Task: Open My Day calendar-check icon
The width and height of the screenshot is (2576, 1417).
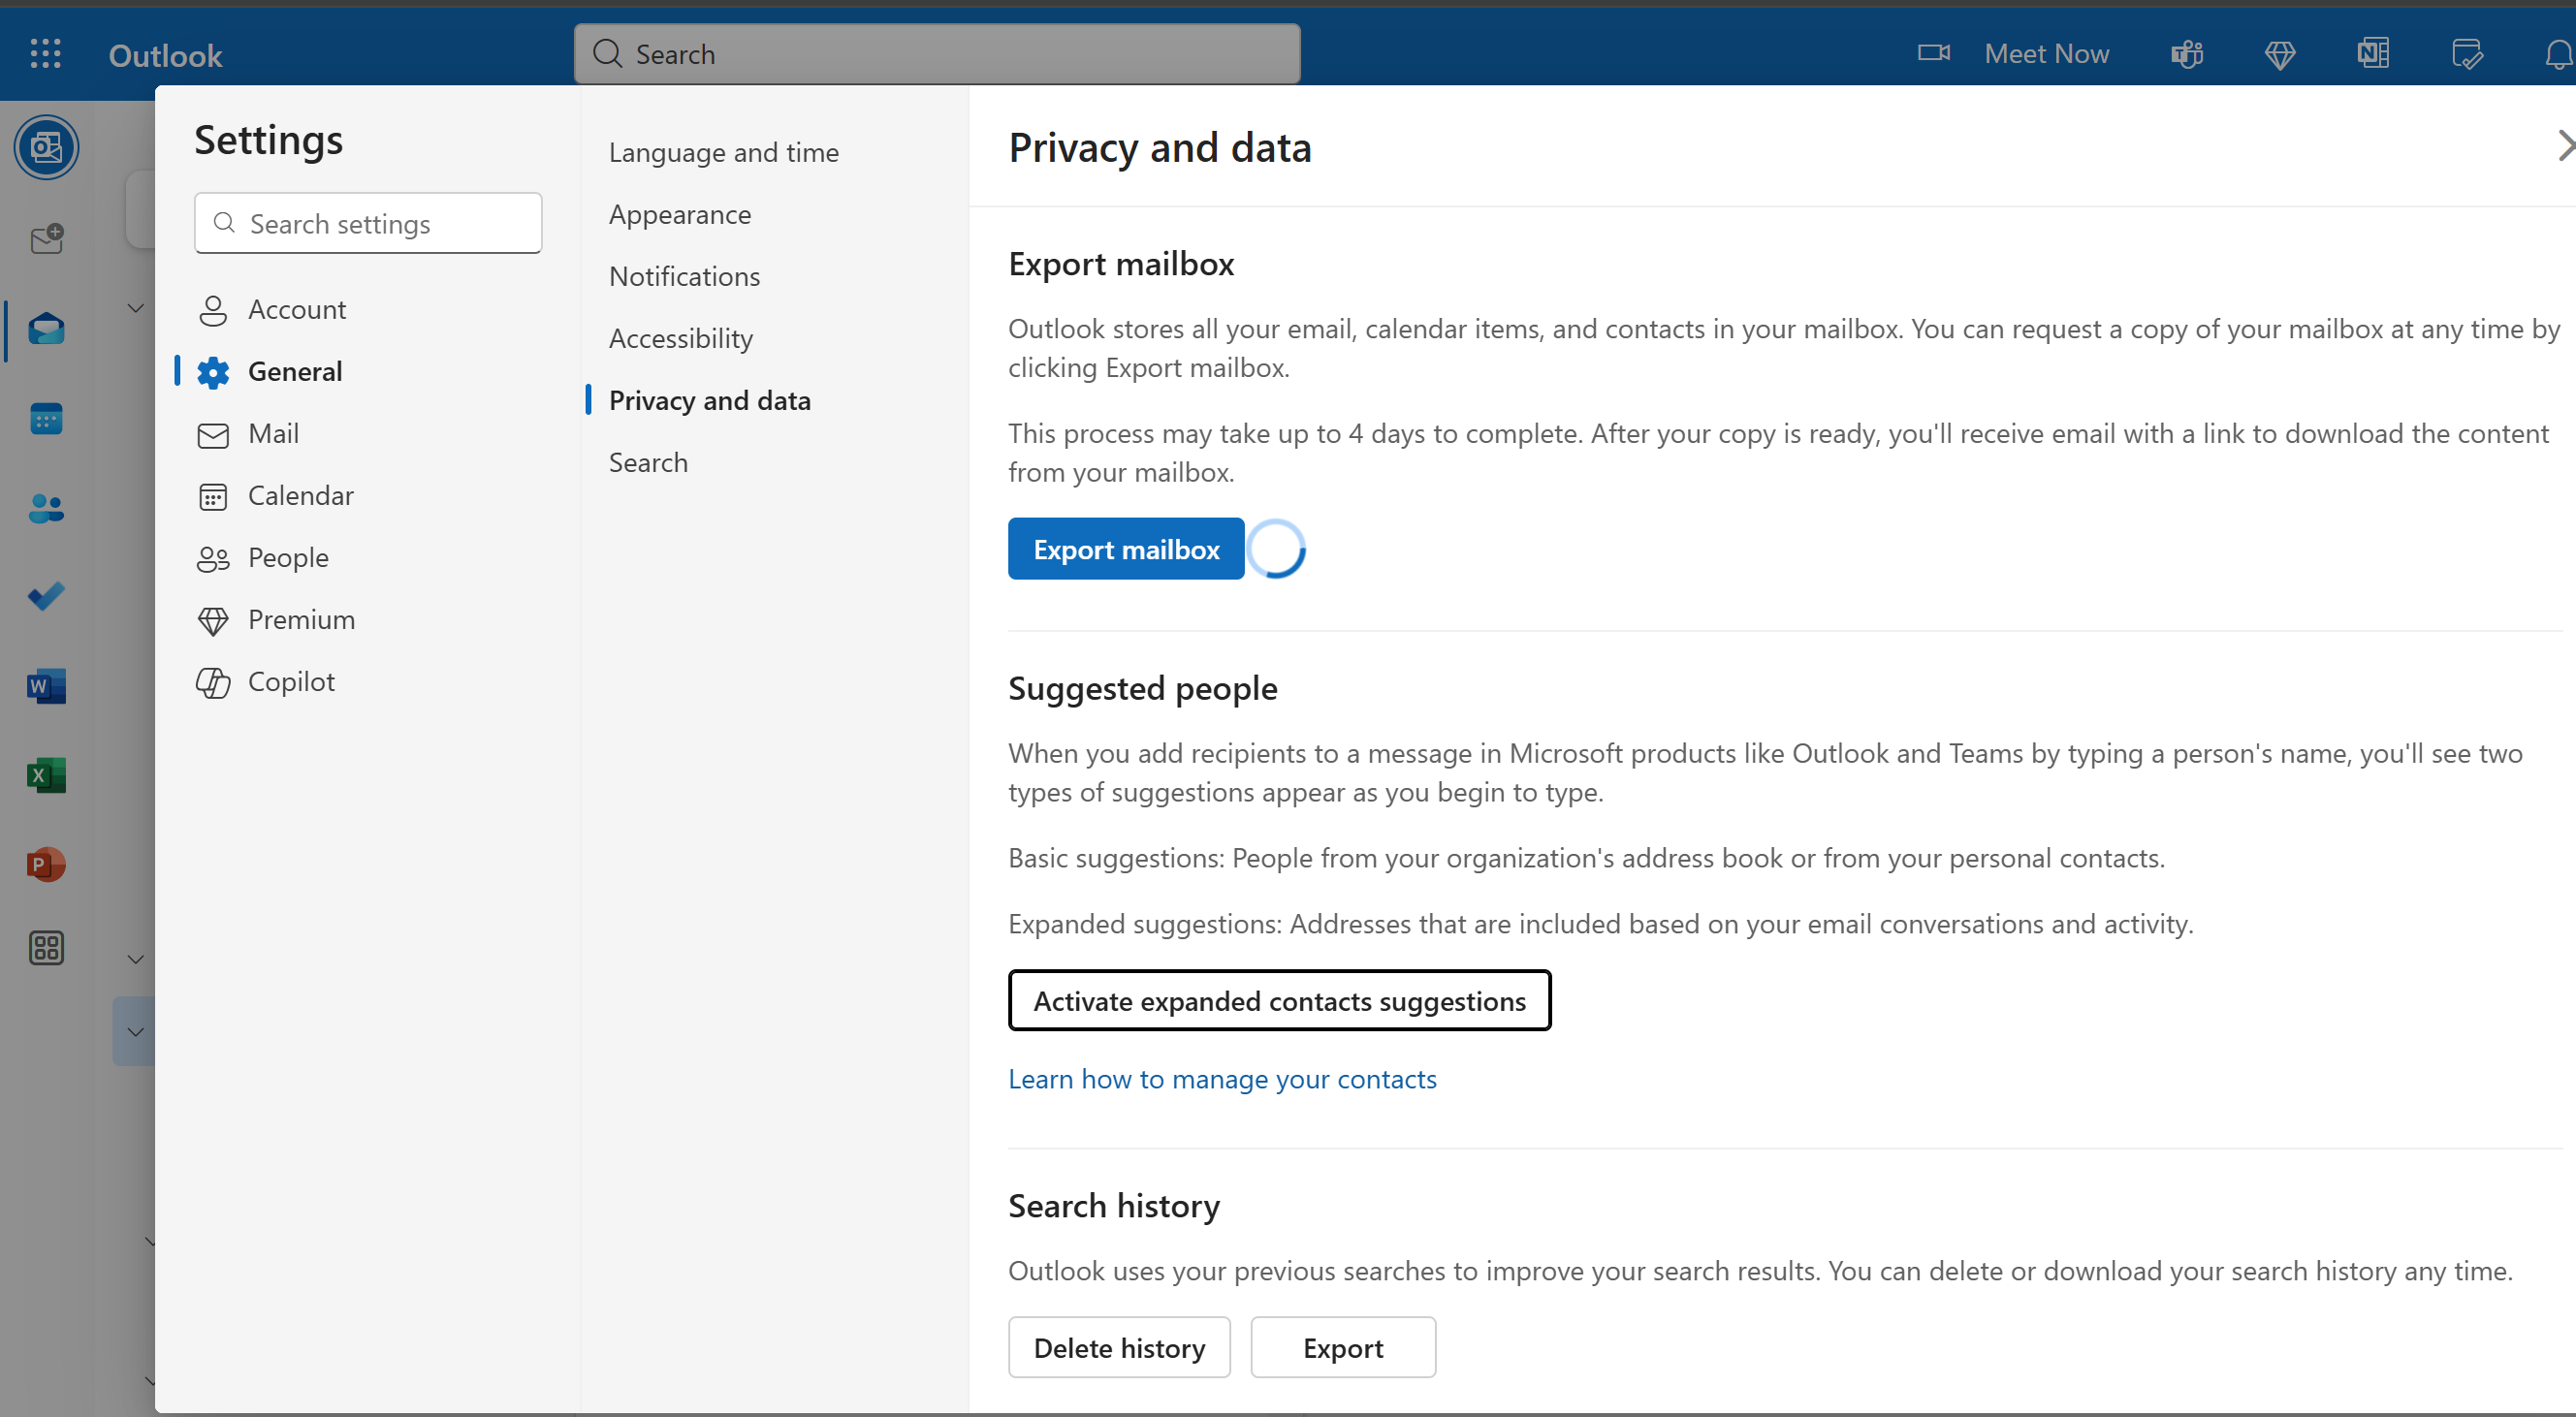Action: click(x=2467, y=54)
